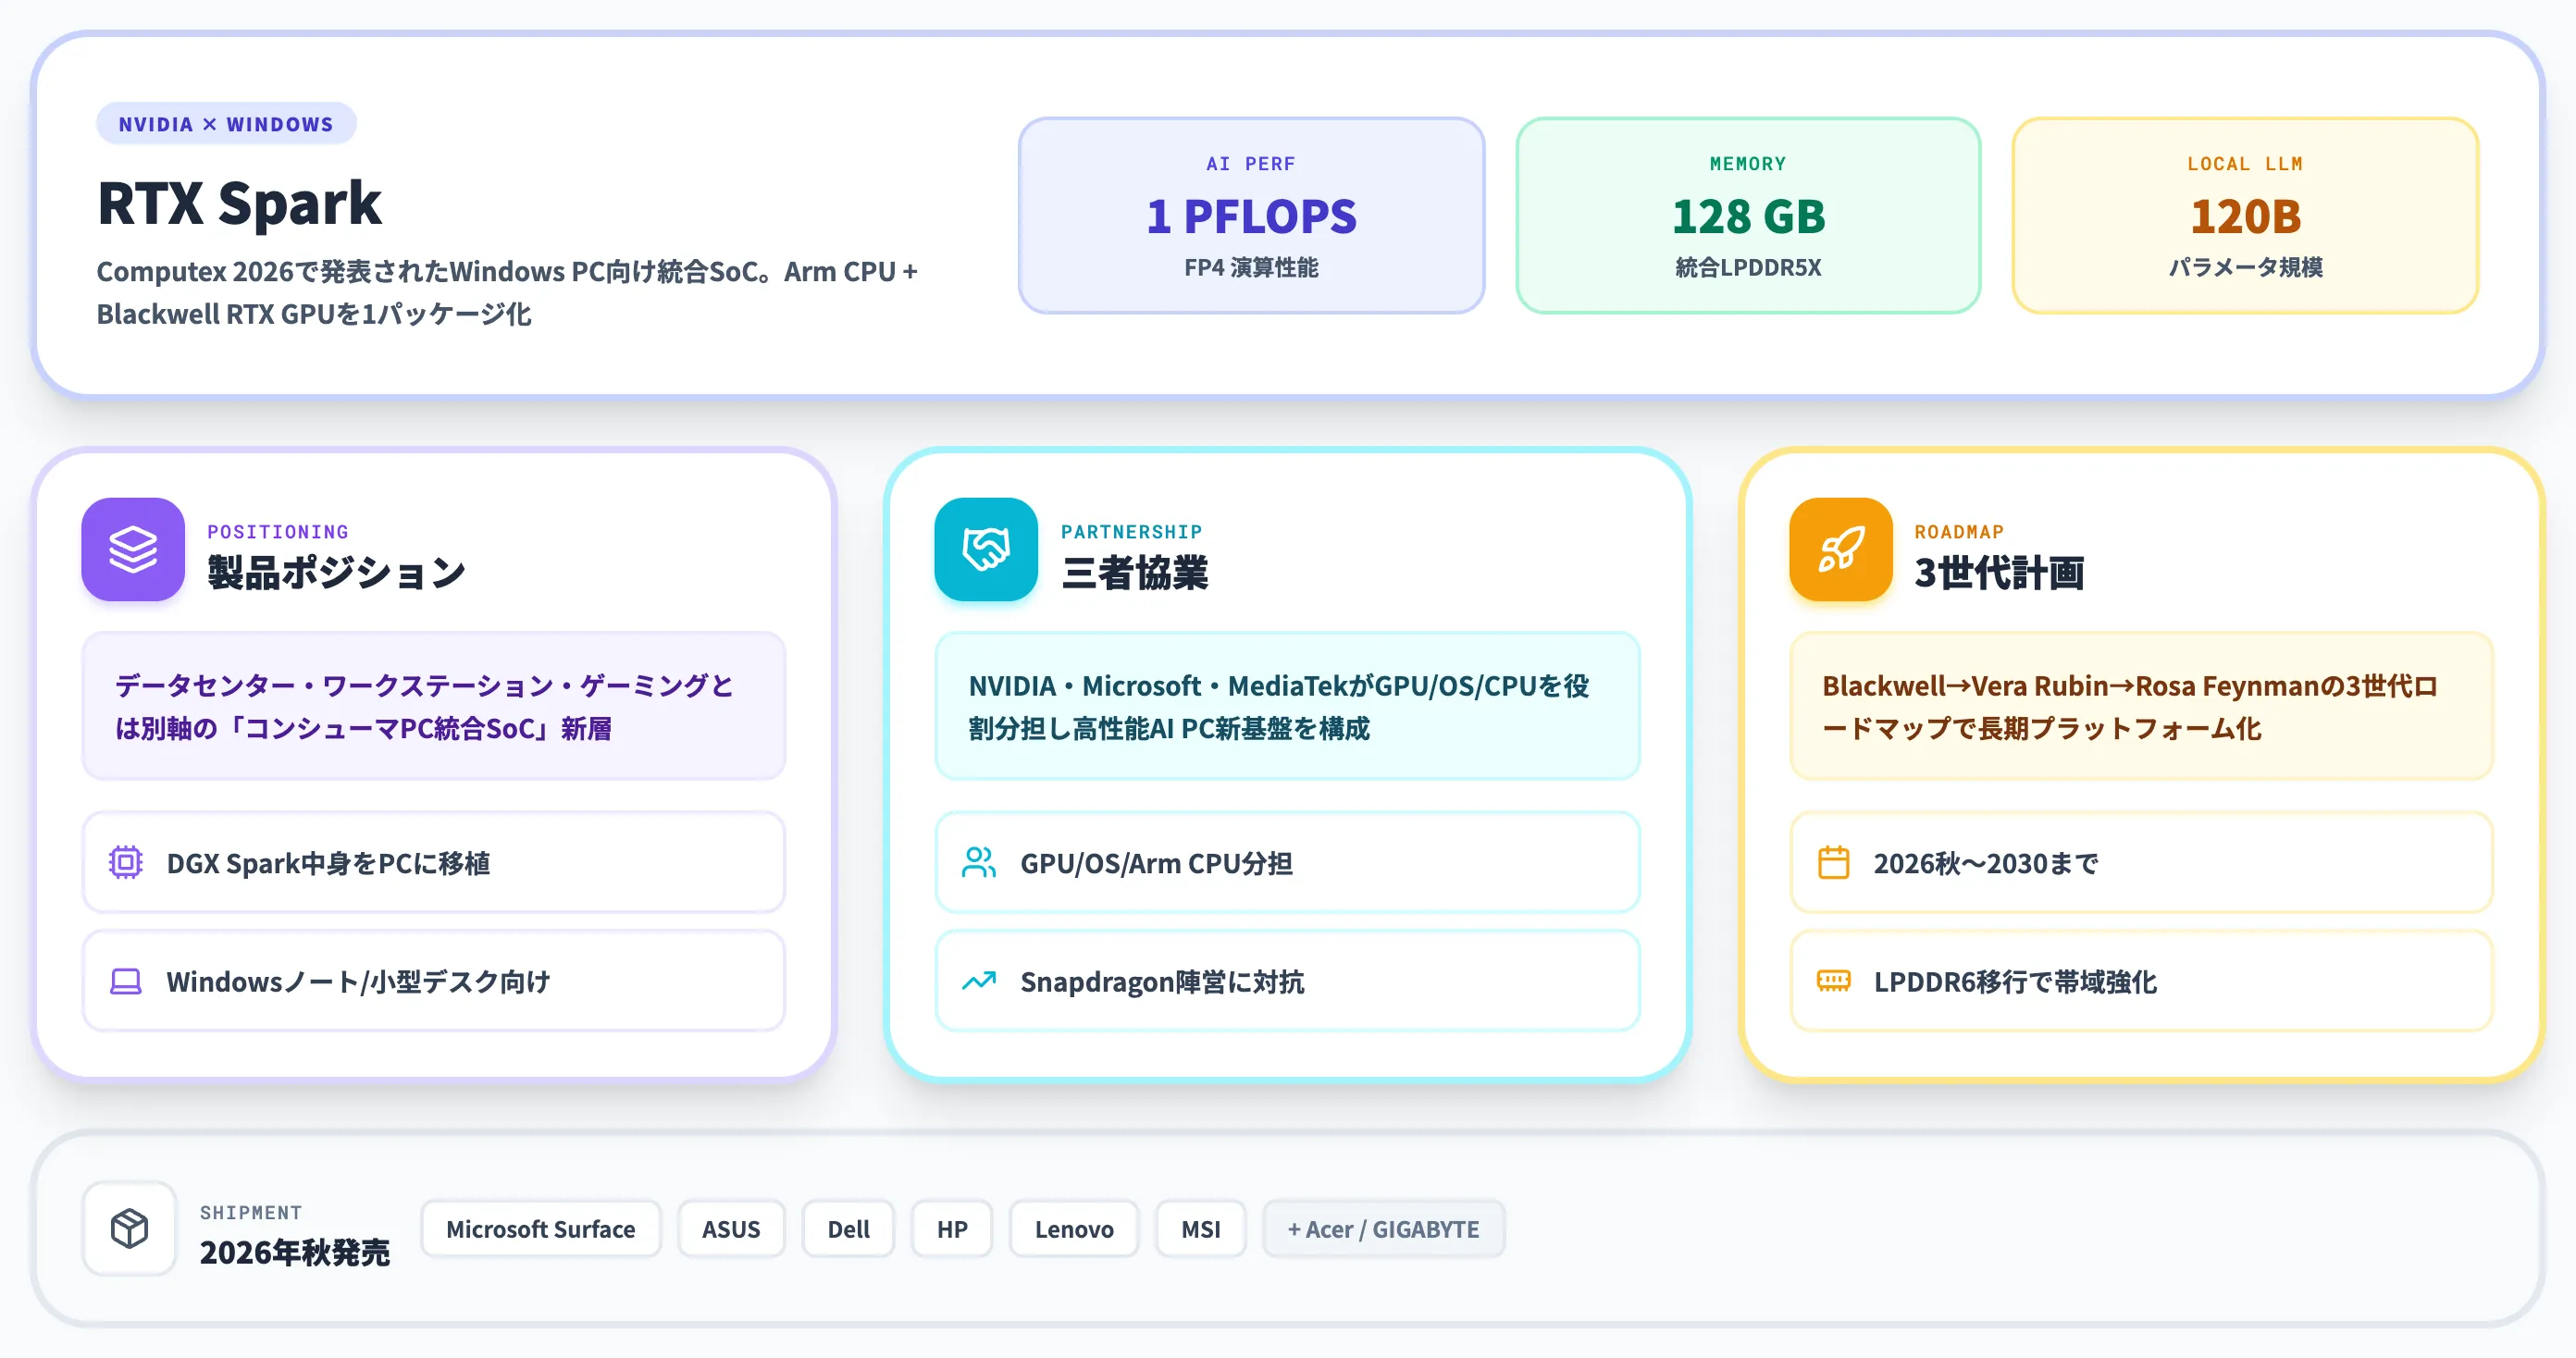Click the RTX Spark title

(240, 203)
